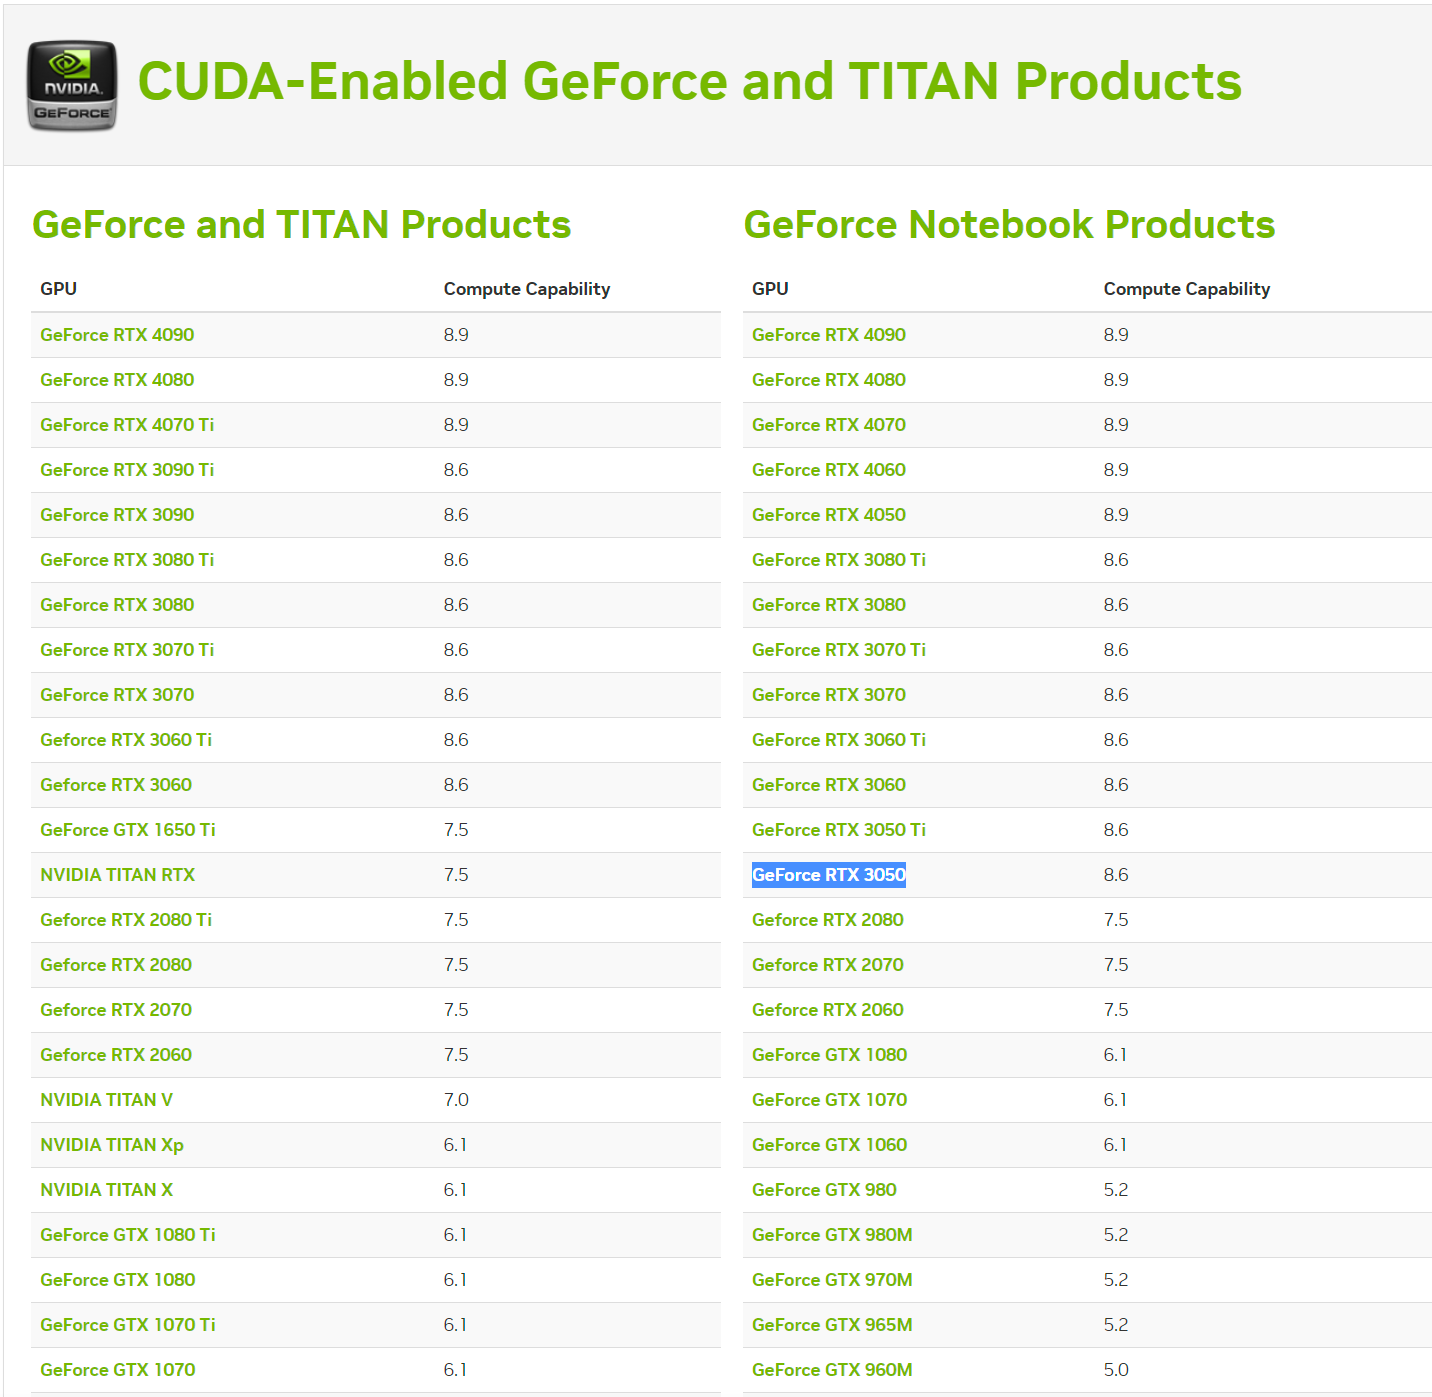The width and height of the screenshot is (1432, 1397).
Task: Open desktop GeForce RTX 3080 Ti link
Action: tap(127, 560)
